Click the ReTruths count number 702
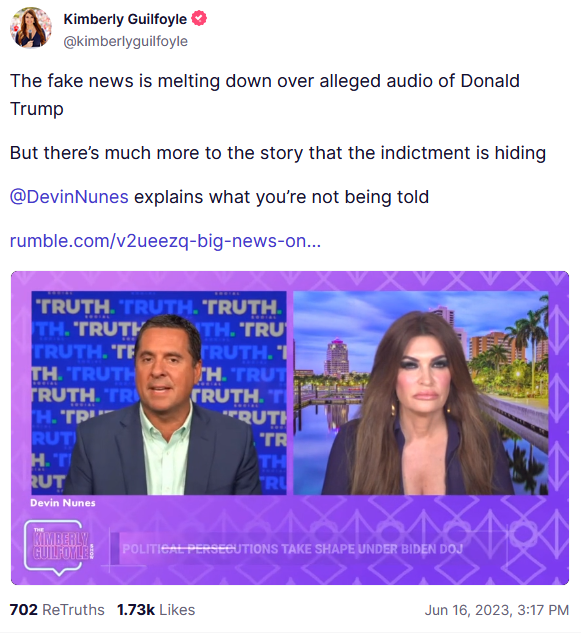The image size is (581, 633). click(24, 610)
